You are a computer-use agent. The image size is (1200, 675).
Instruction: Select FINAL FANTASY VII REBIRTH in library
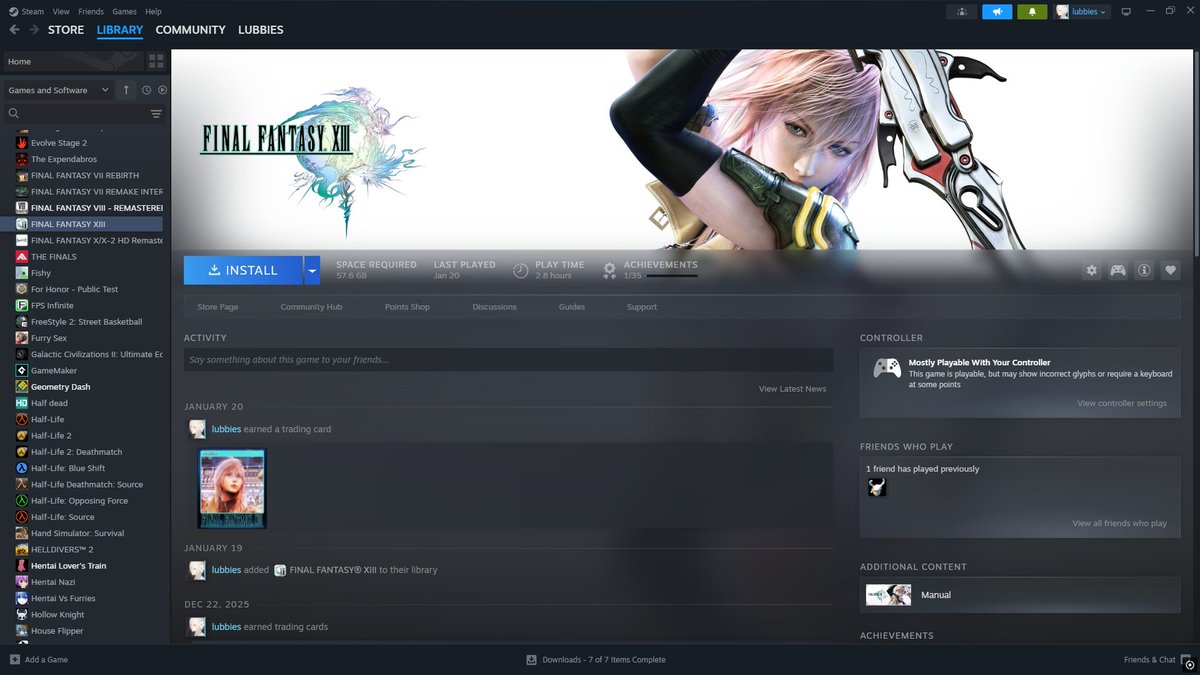pos(83,175)
